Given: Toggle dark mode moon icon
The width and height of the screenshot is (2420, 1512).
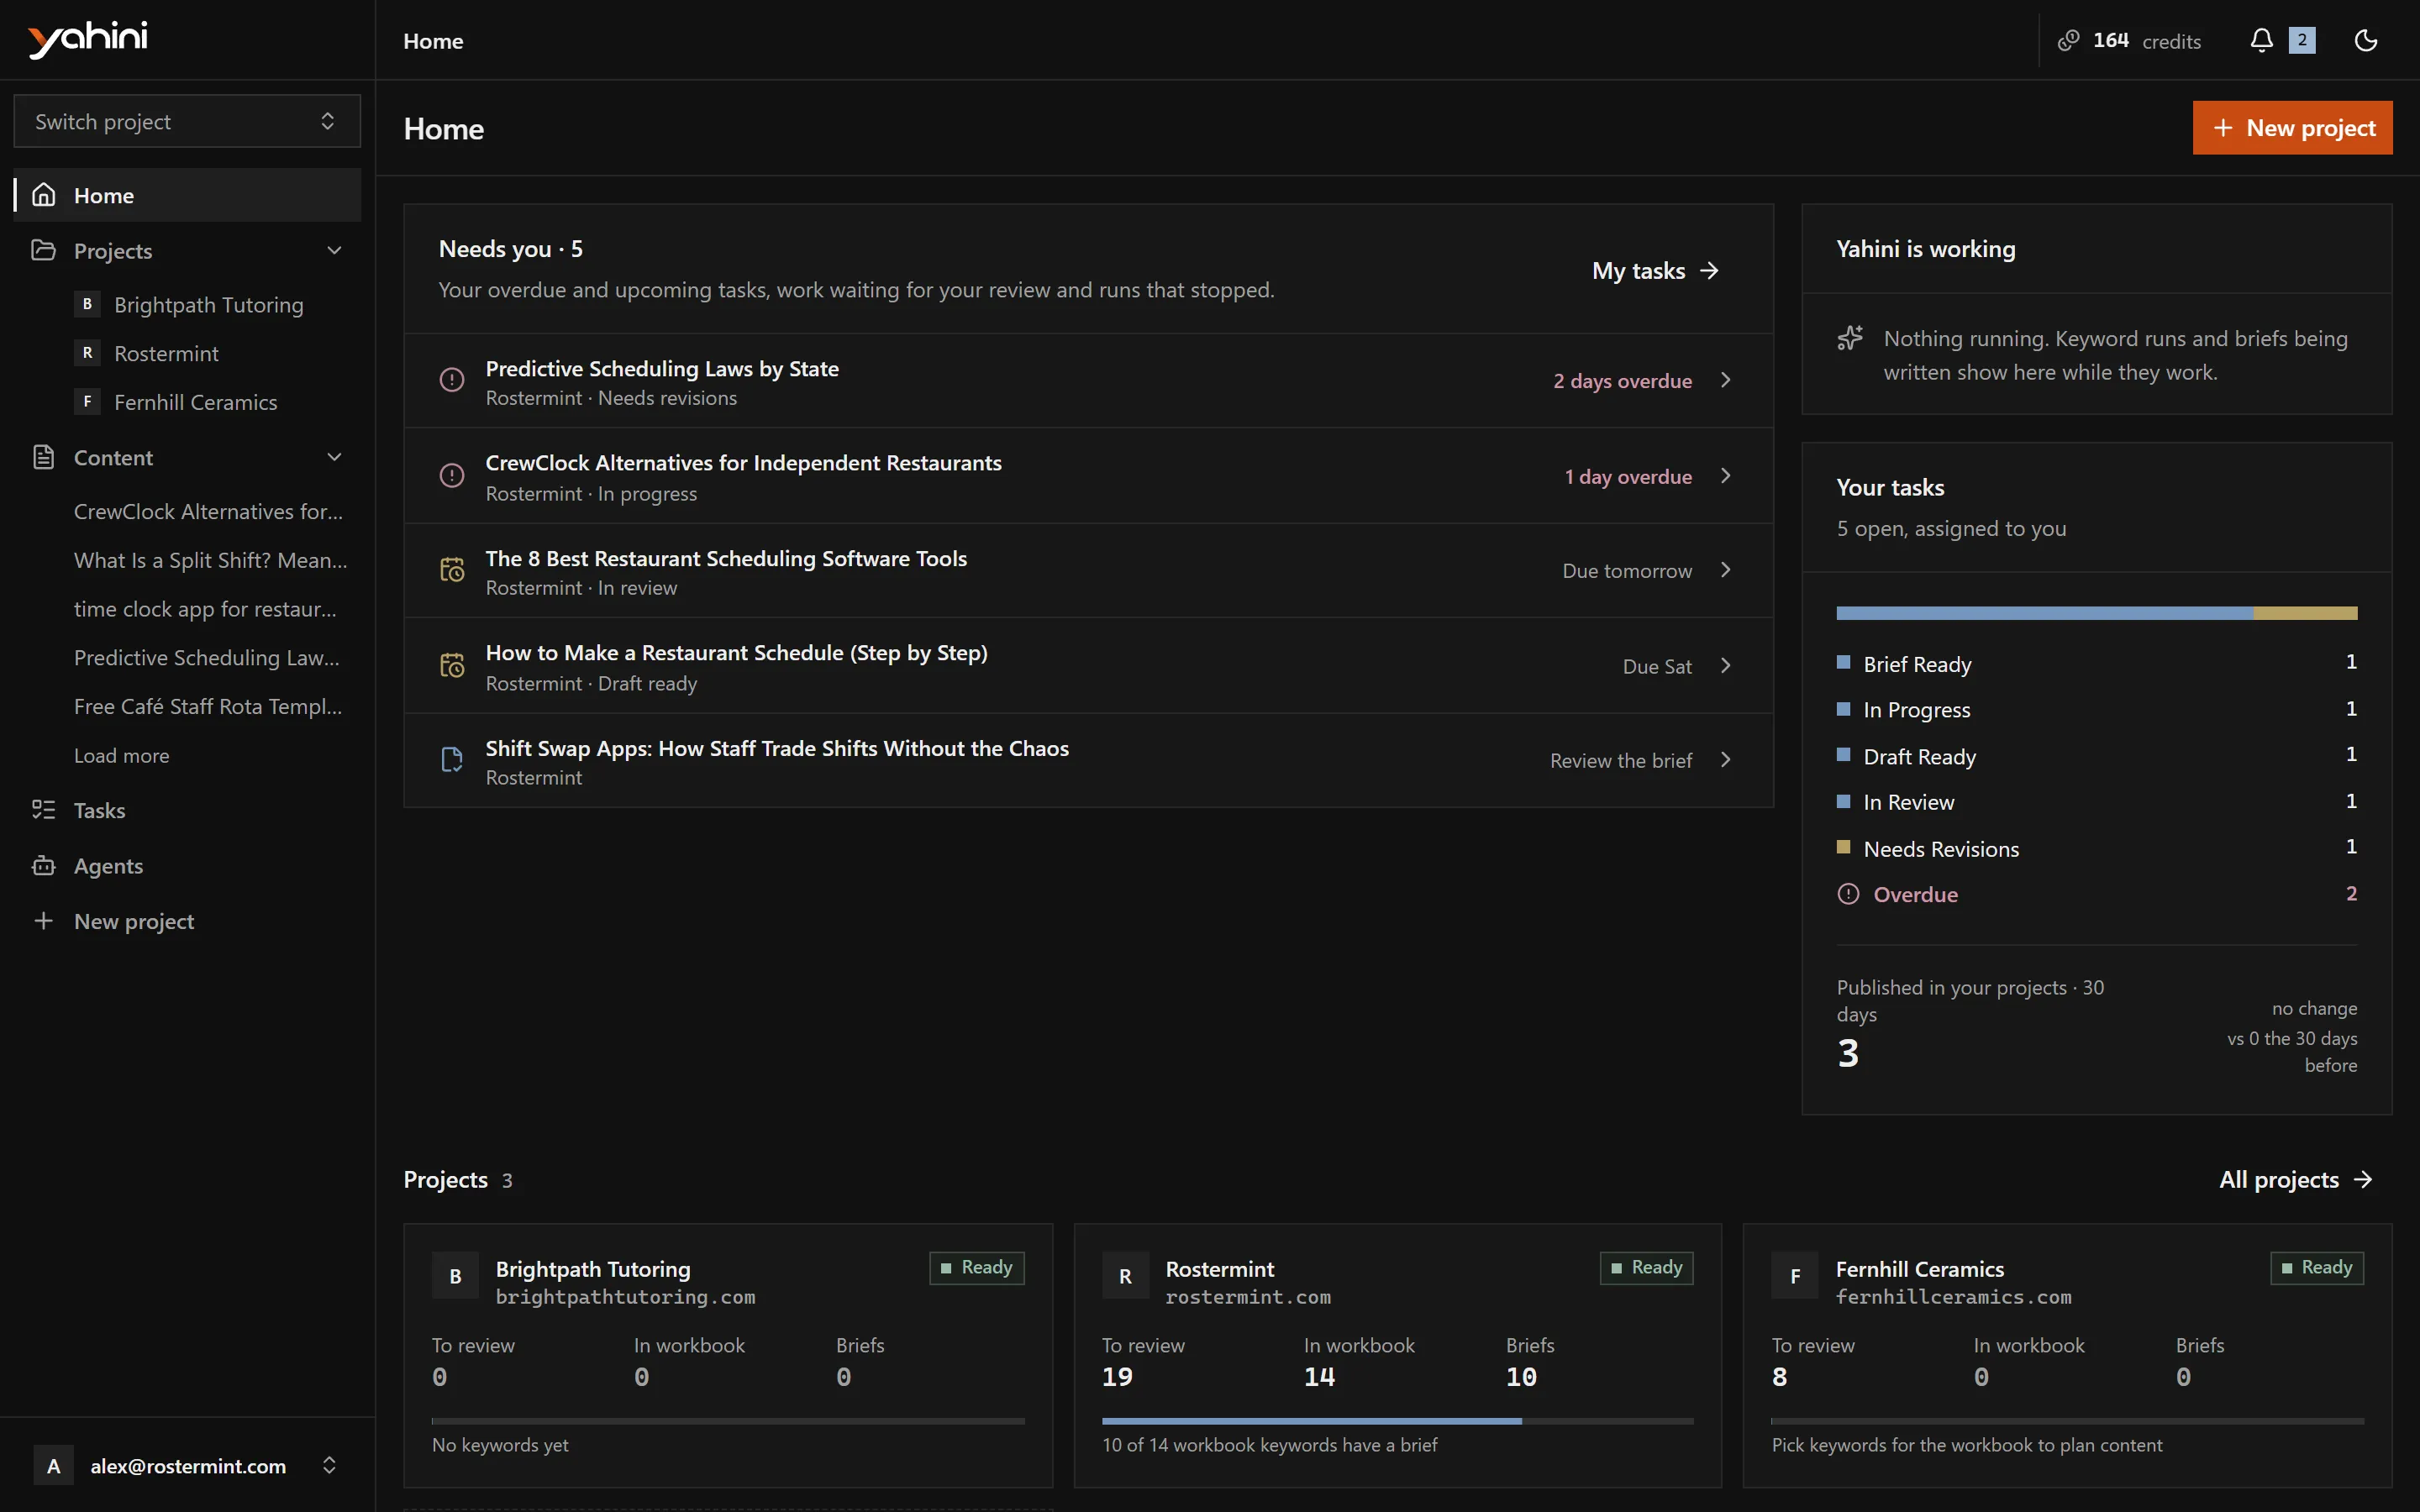Looking at the screenshot, I should pos(2365,40).
